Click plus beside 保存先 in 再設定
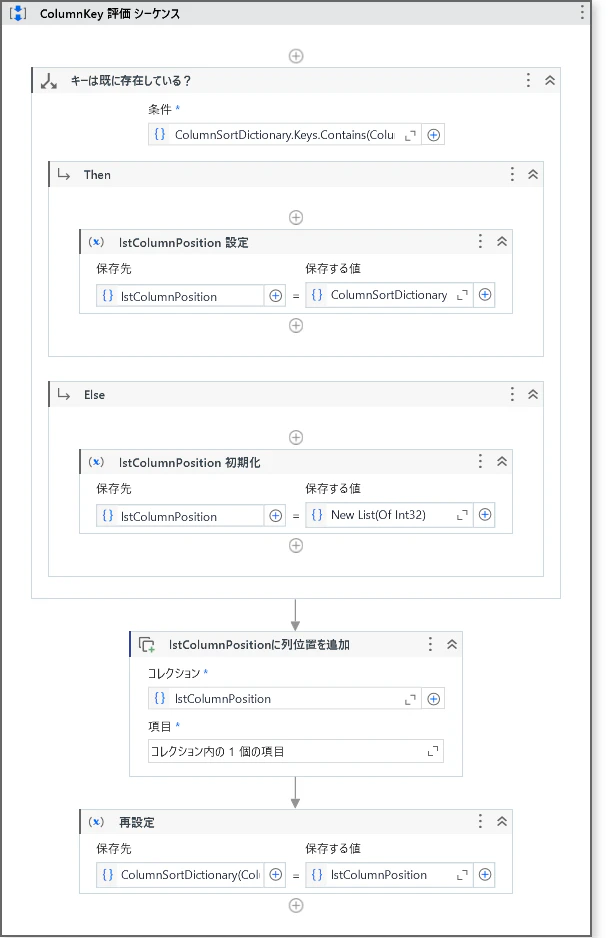This screenshot has width=614, height=938. tap(275, 875)
